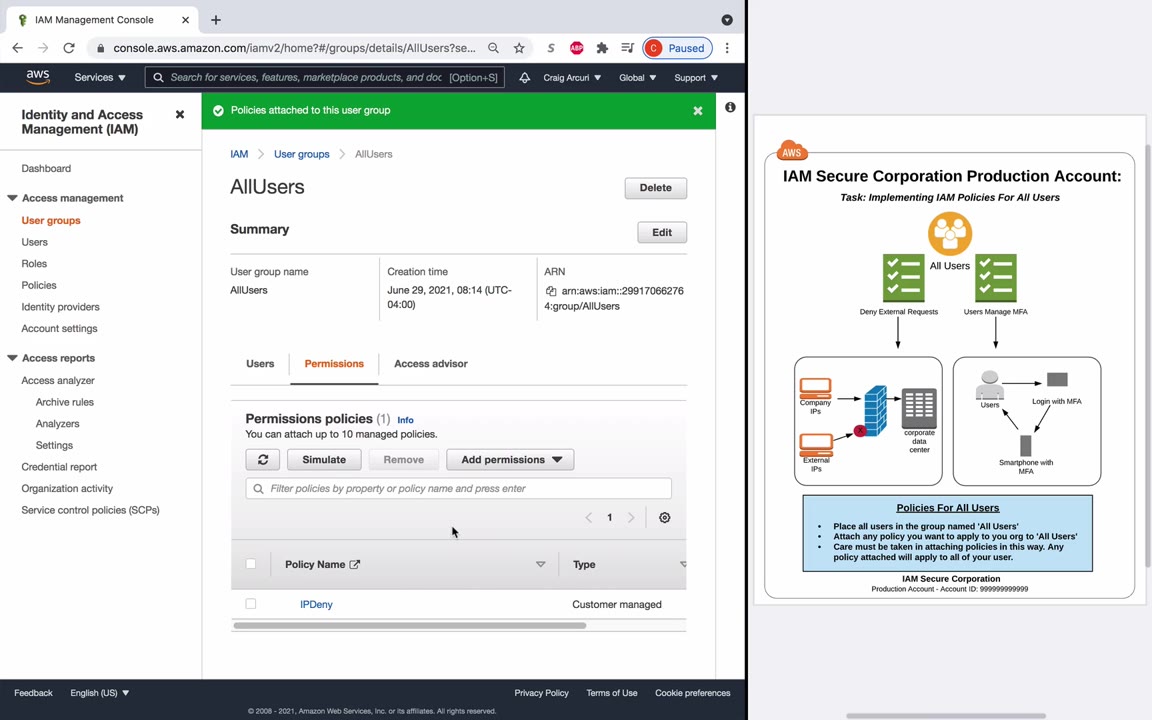Dismiss the green success banner

(698, 111)
